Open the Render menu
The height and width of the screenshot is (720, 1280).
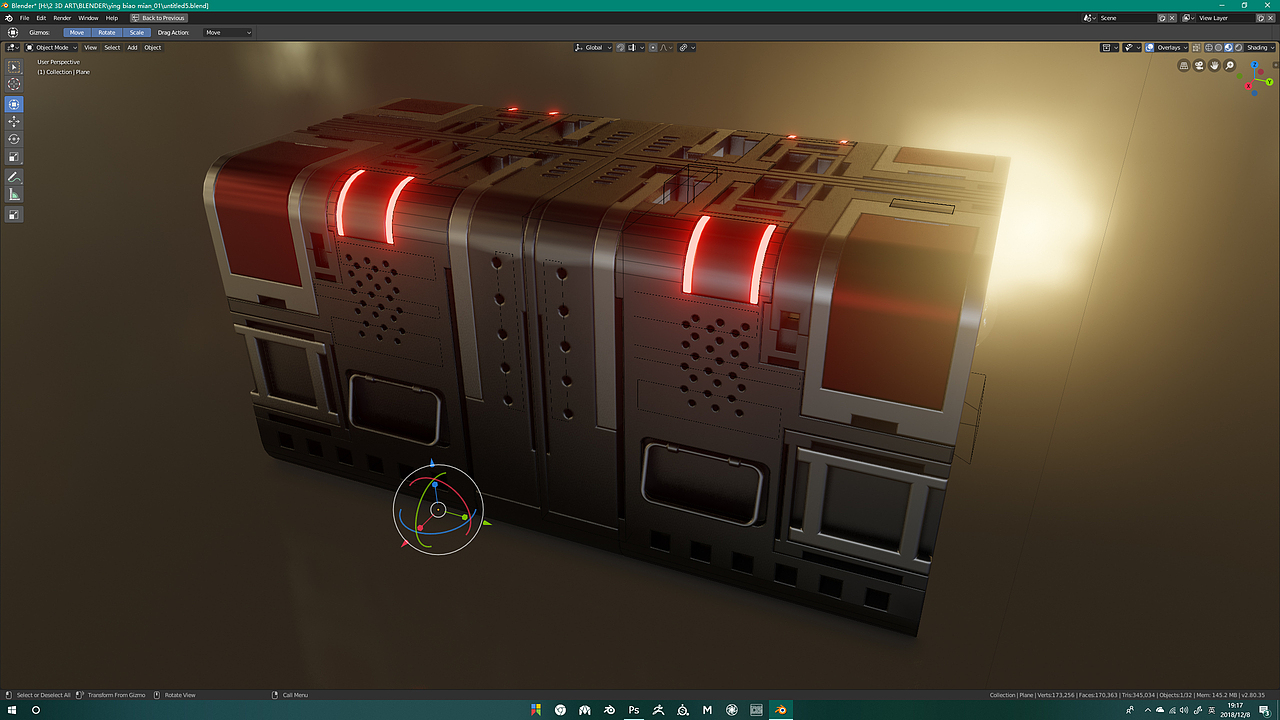click(x=62, y=17)
